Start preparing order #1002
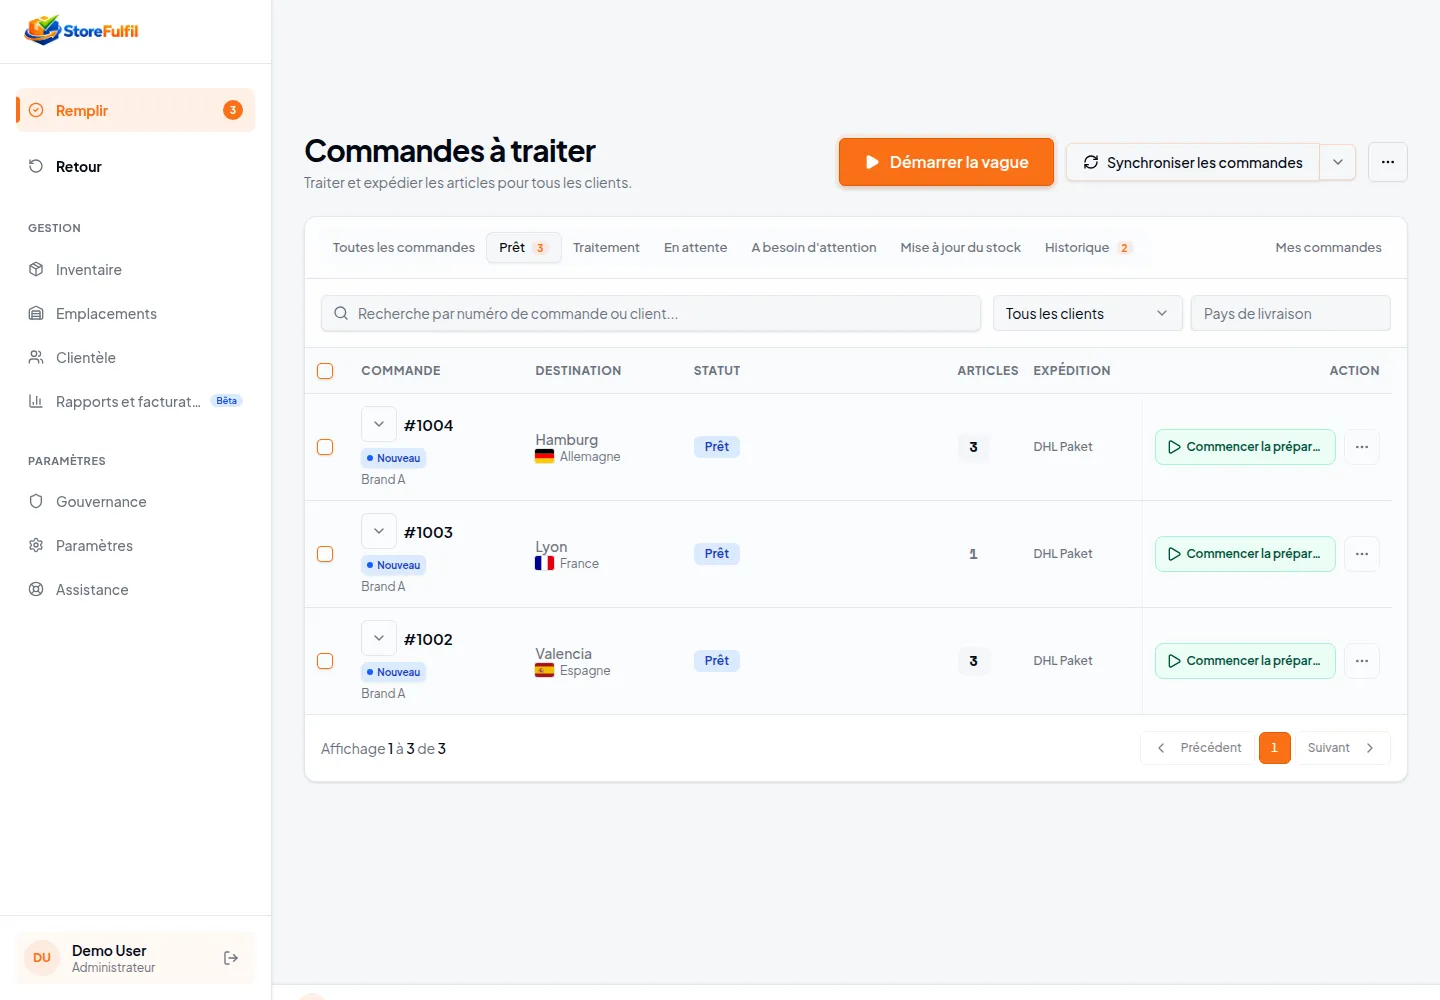 pyautogui.click(x=1245, y=661)
